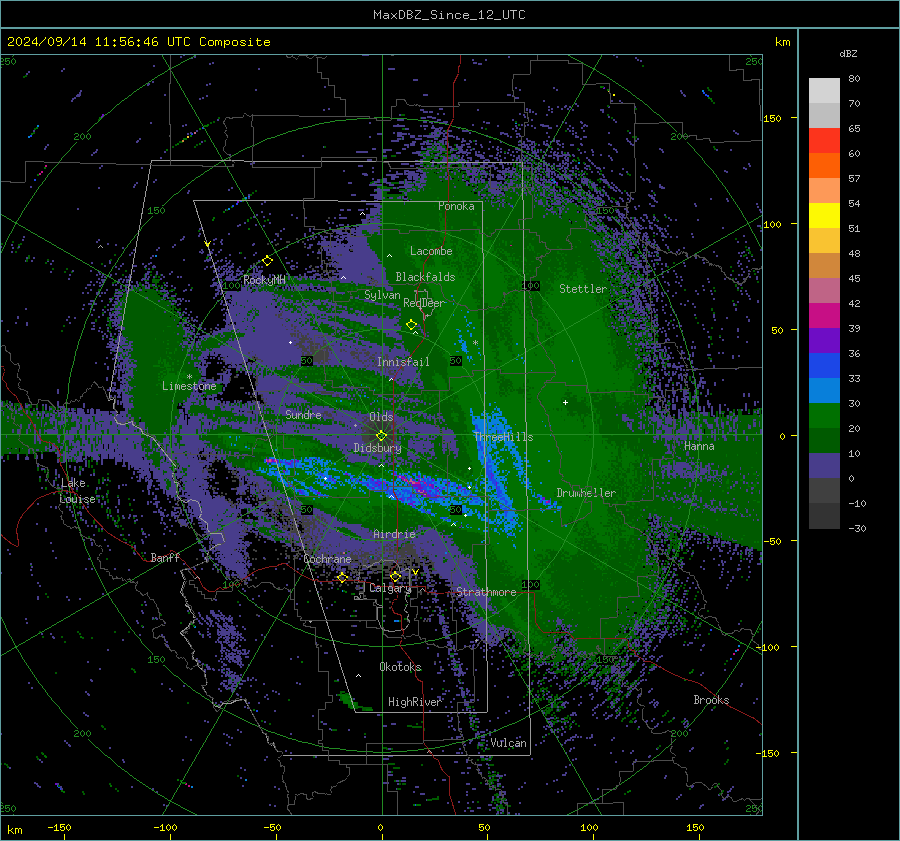This screenshot has height=841, width=900.
Task: Pick the lightest gray 70-80 dBZ swatch
Action: click(824, 91)
